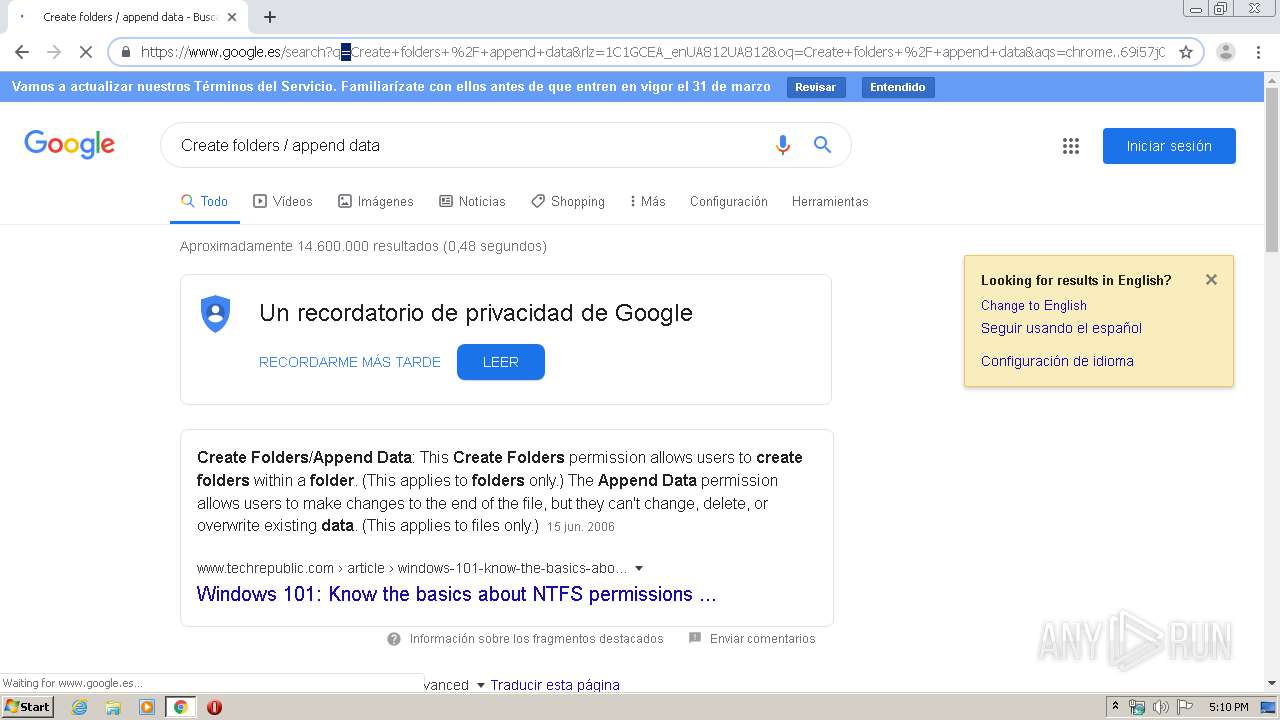This screenshot has height=720, width=1280.
Task: Click the LEER button
Action: pyautogui.click(x=501, y=362)
